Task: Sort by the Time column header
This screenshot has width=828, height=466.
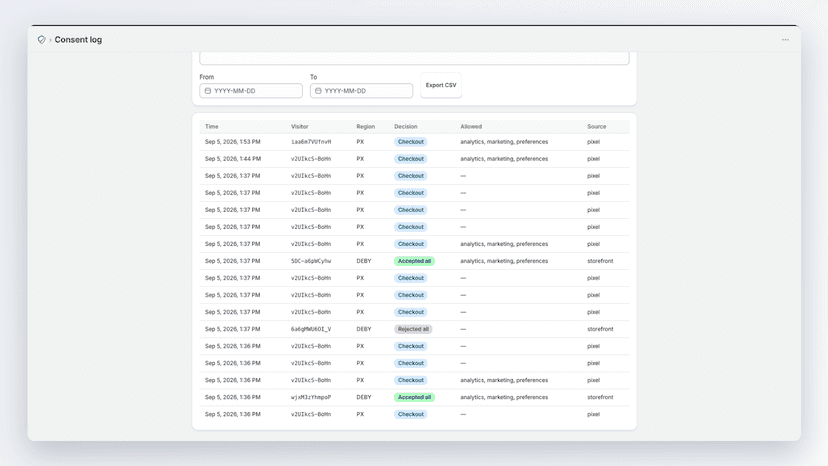Action: click(x=212, y=127)
